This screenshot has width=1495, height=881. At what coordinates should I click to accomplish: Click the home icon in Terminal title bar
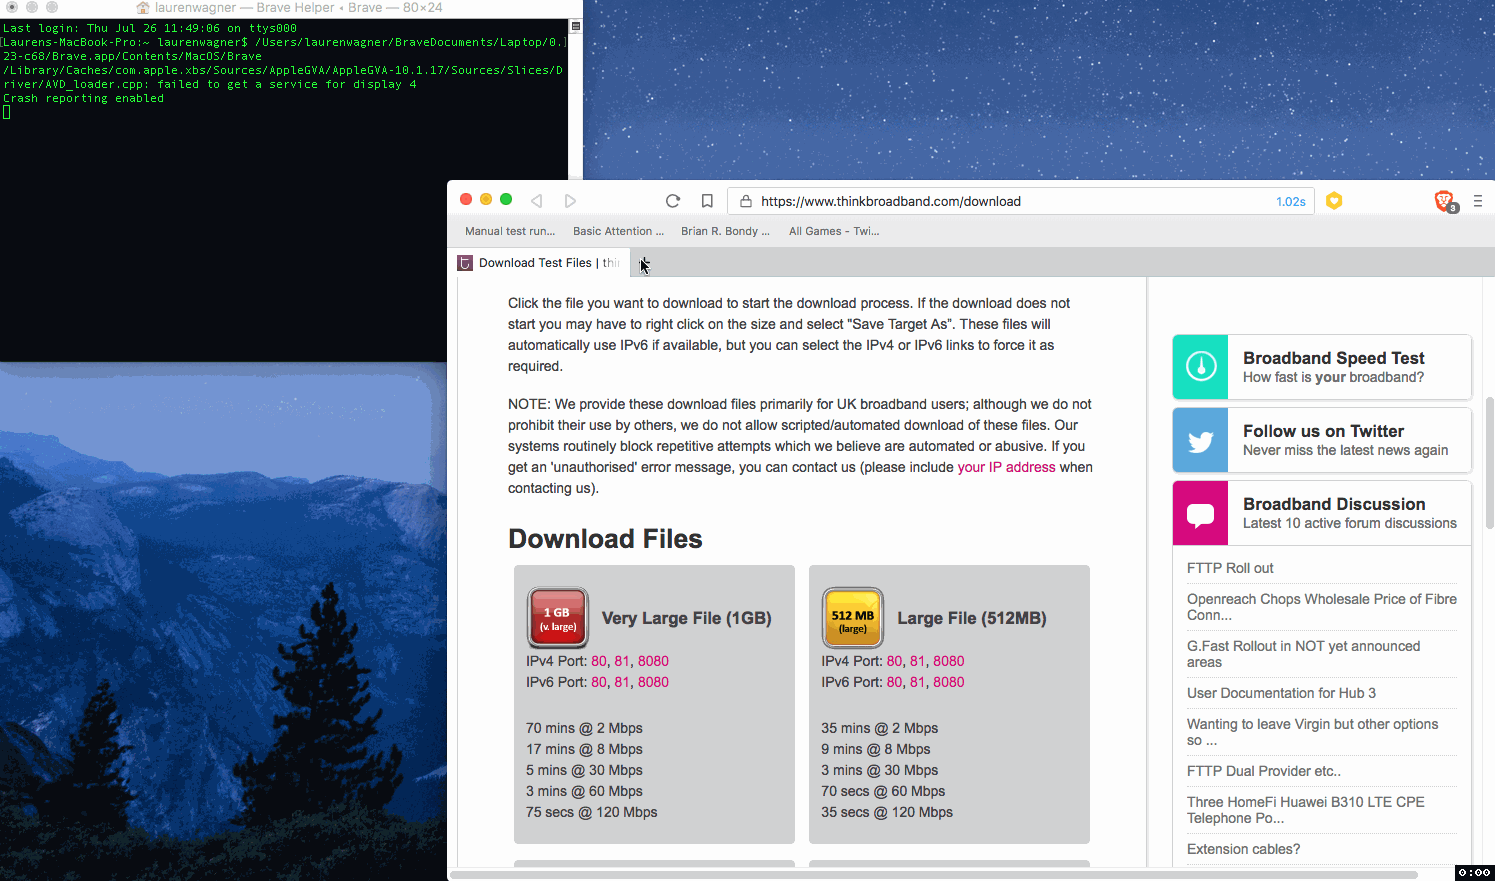143,7
